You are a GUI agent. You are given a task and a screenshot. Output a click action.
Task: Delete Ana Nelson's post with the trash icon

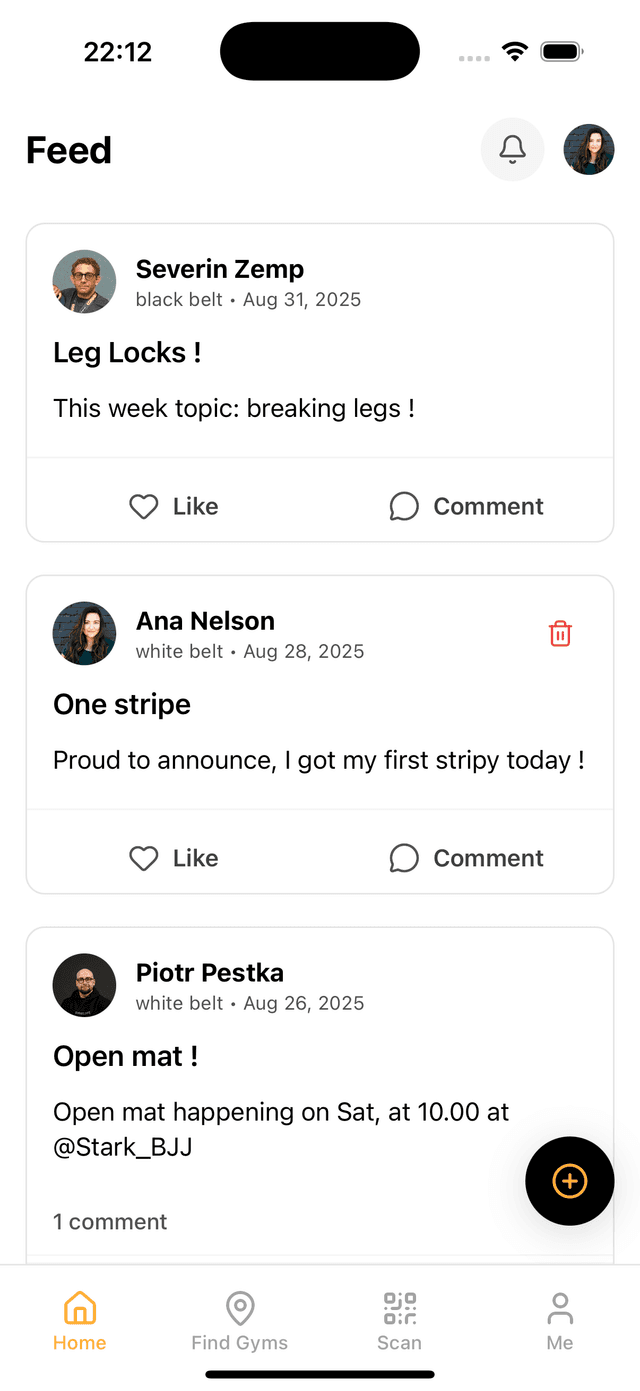(x=560, y=633)
